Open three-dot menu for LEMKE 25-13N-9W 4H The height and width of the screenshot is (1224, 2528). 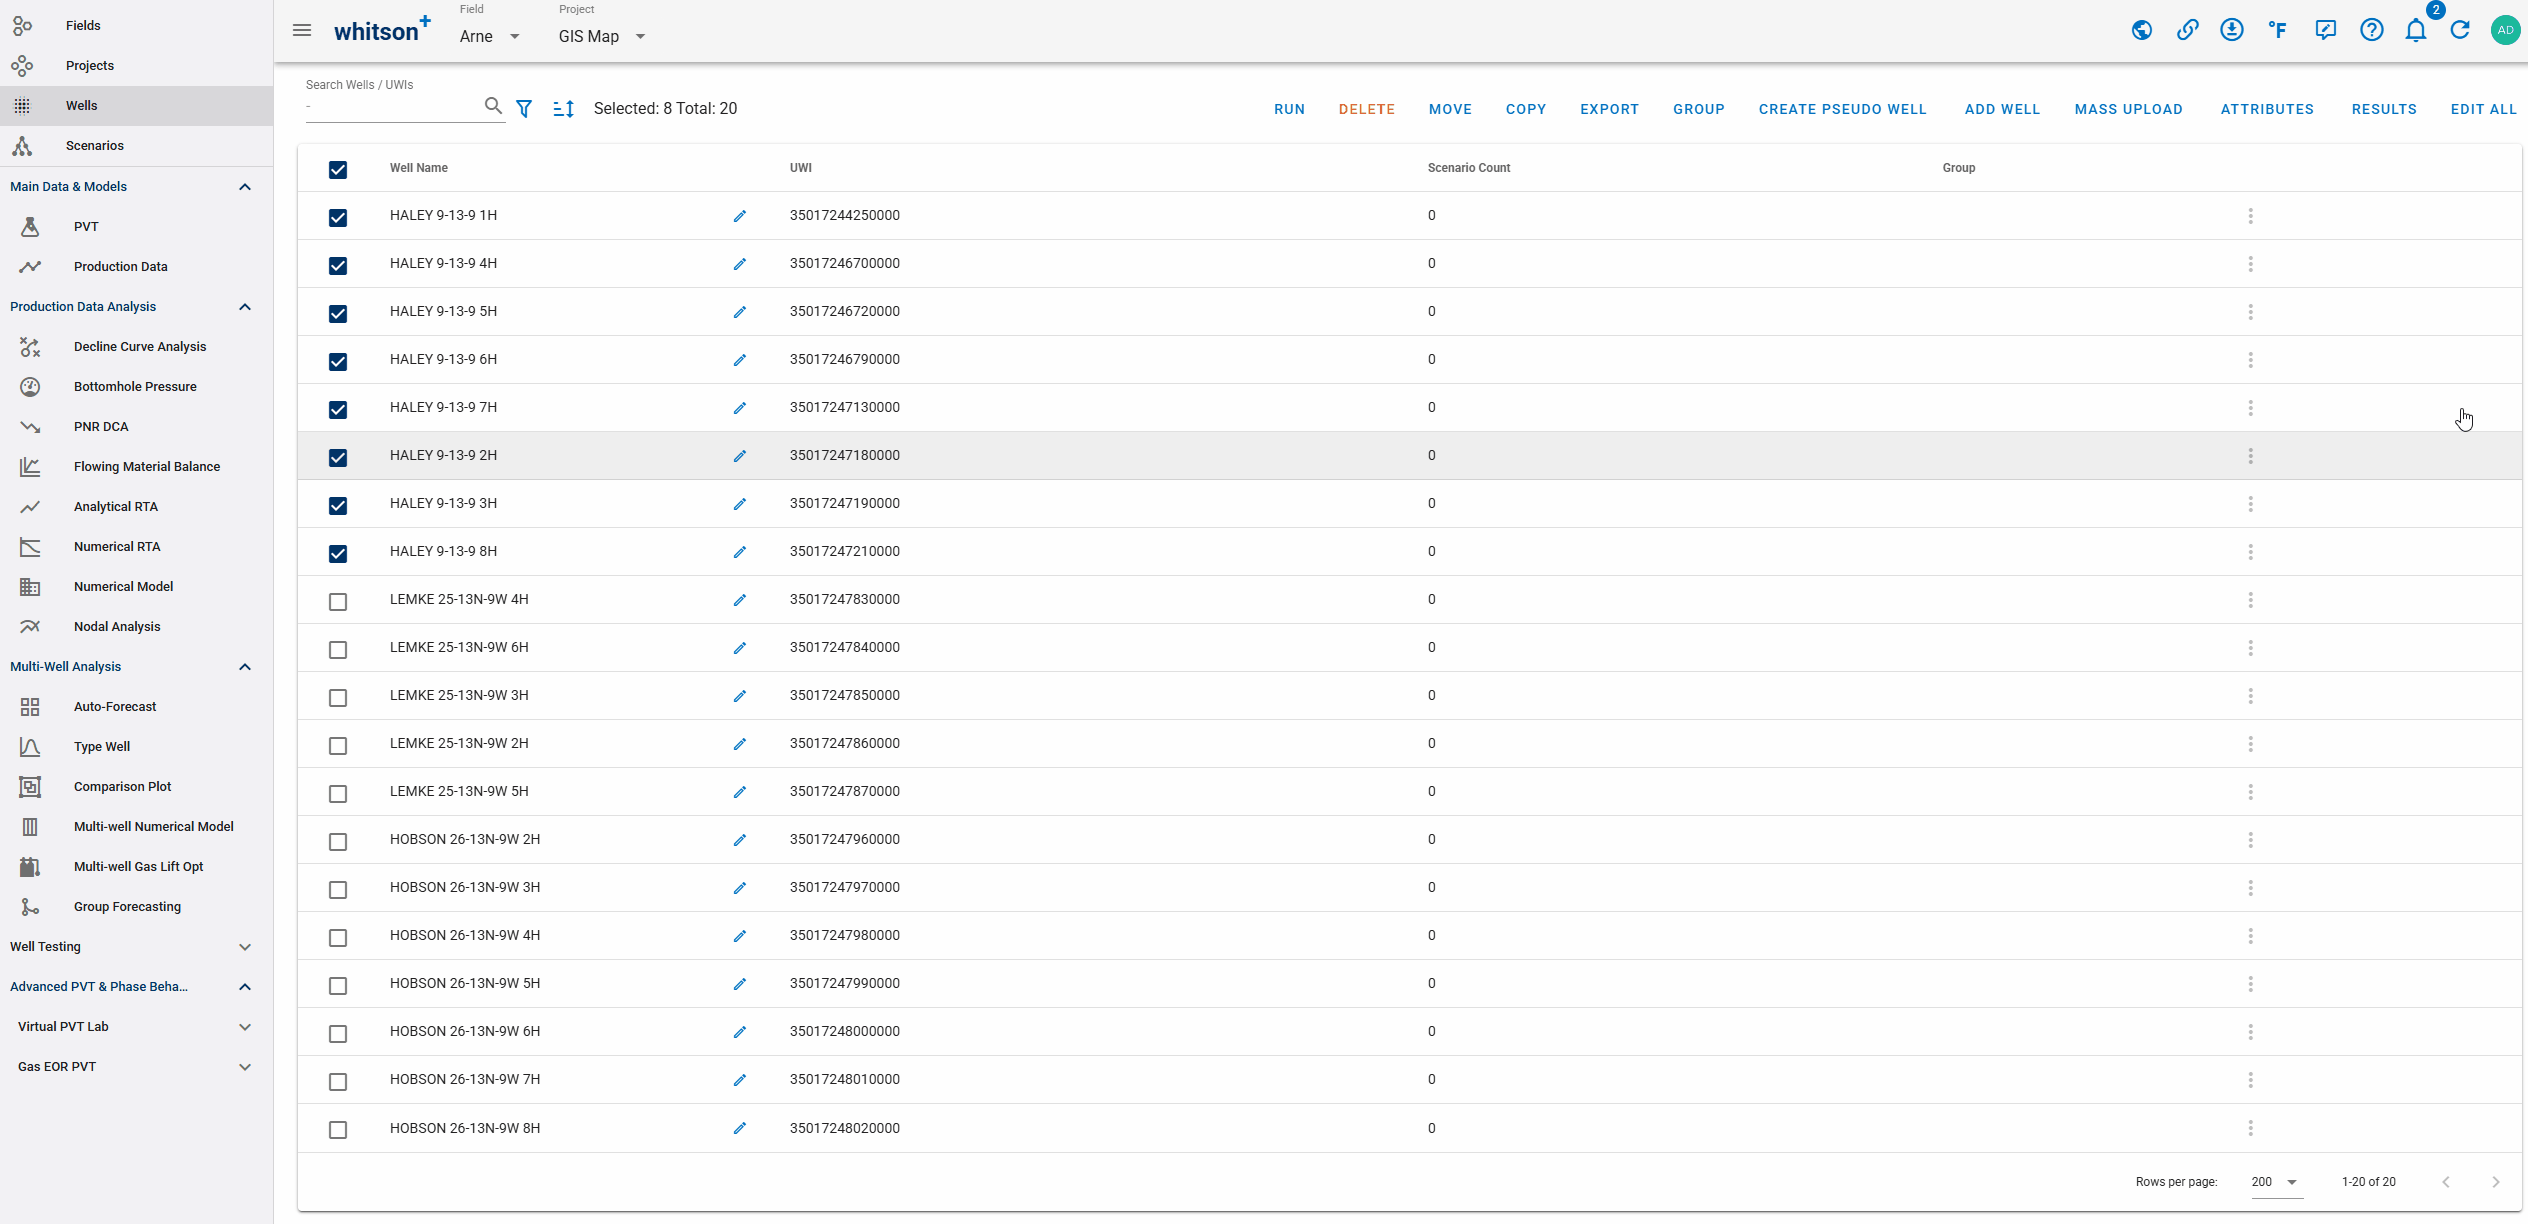2250,600
